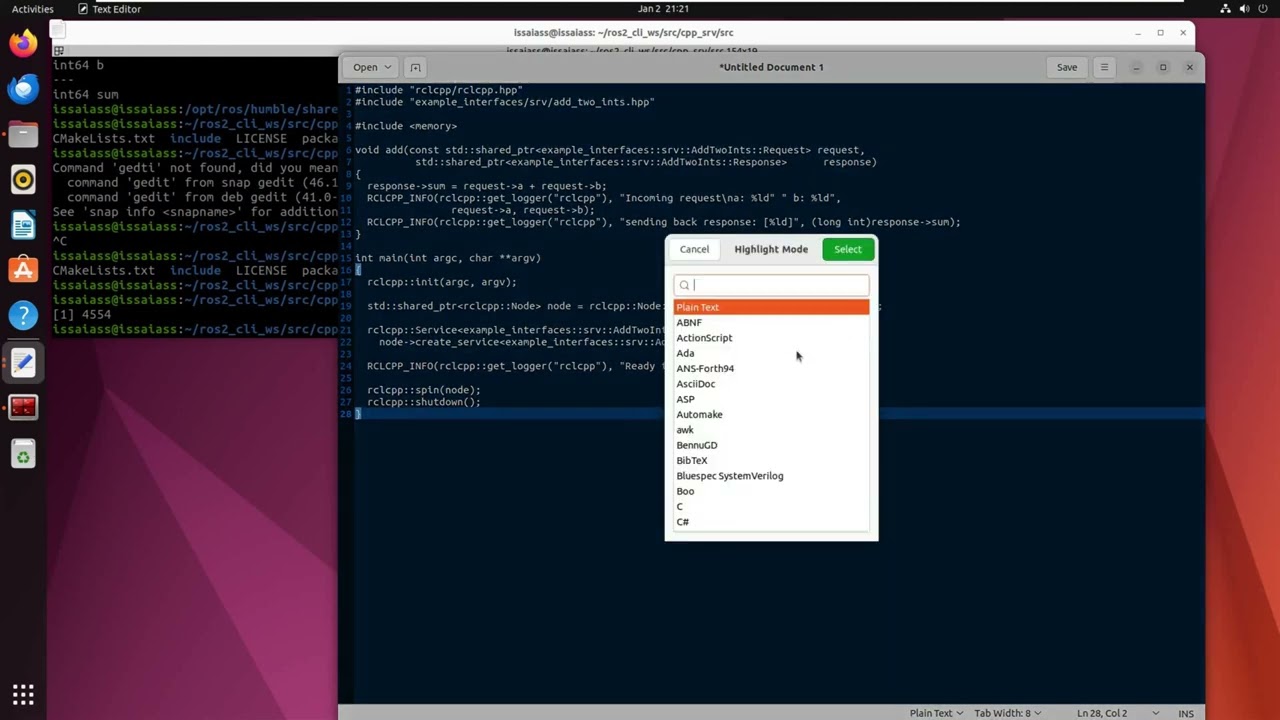
Task: Click the Terminal window title bar text
Action: point(624,33)
